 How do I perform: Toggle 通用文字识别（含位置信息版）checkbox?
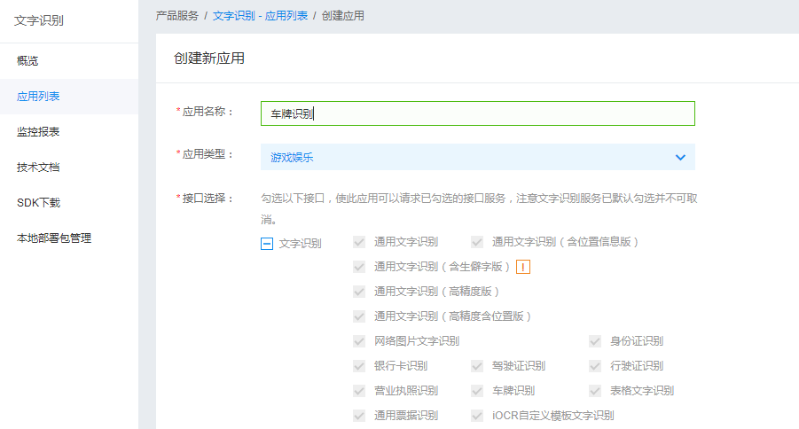[477, 242]
